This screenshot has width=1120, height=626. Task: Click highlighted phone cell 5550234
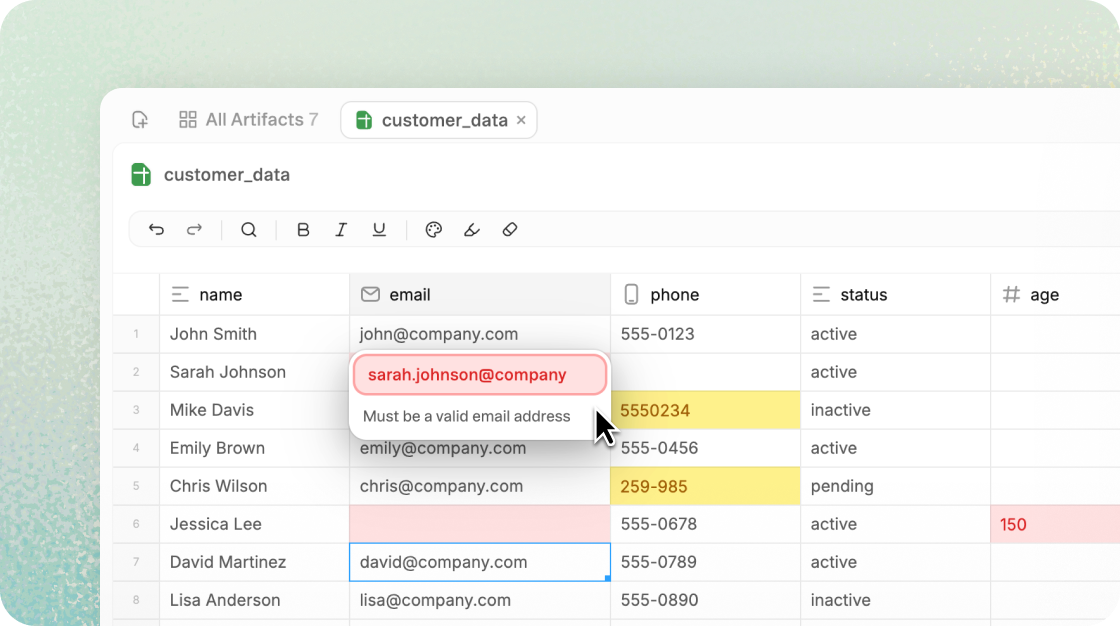point(706,410)
